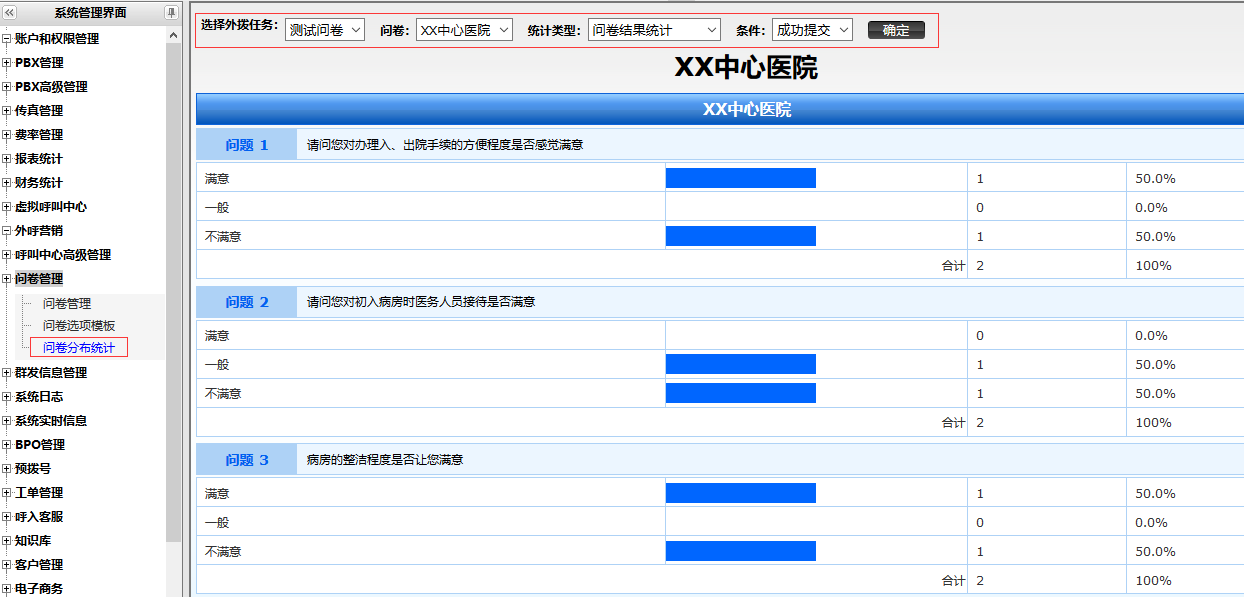Collapse the 问卷管理 parent node
Image resolution: width=1244 pixels, height=597 pixels.
tap(6, 279)
